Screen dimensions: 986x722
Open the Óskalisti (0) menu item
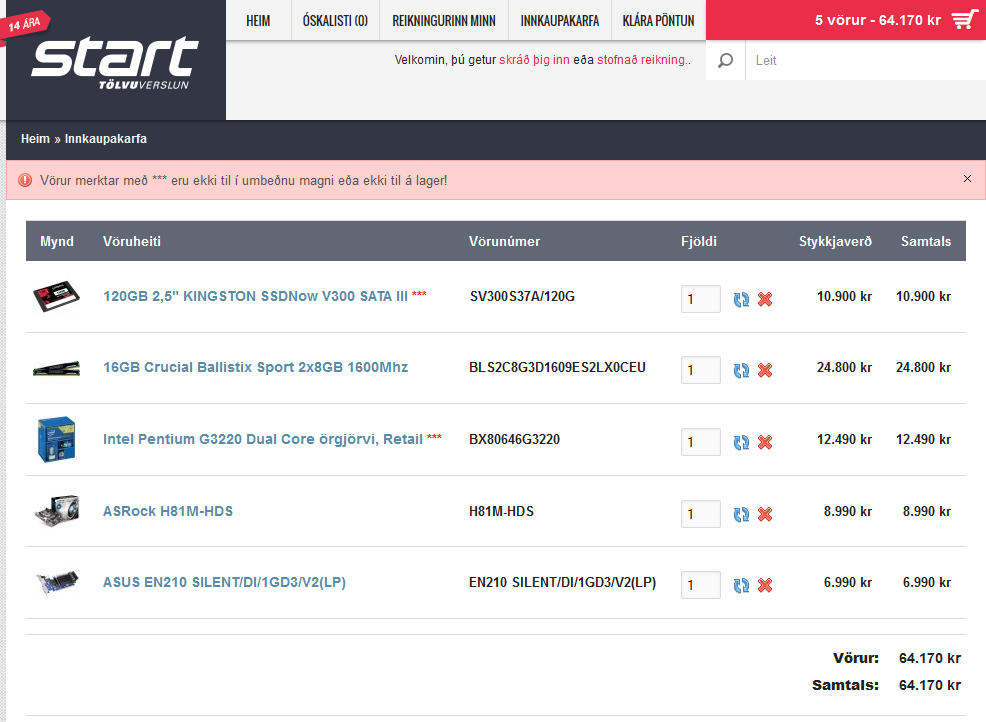click(x=335, y=21)
